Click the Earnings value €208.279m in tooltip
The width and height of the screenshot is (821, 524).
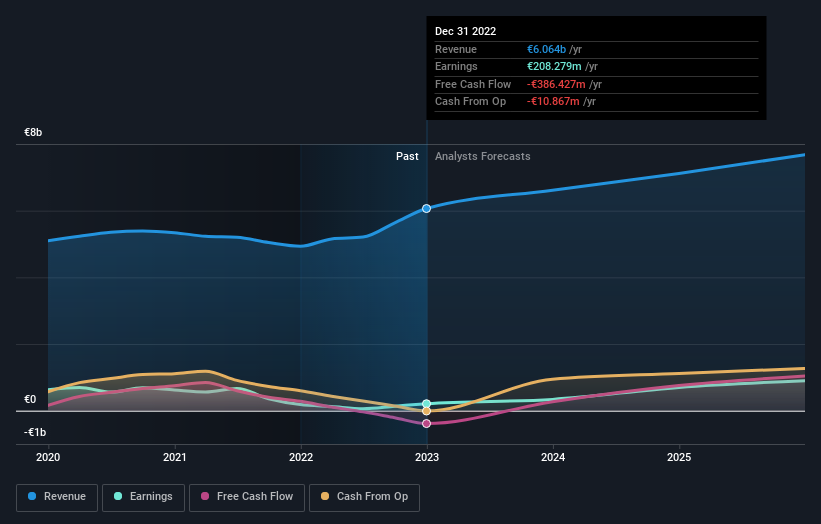coord(554,66)
